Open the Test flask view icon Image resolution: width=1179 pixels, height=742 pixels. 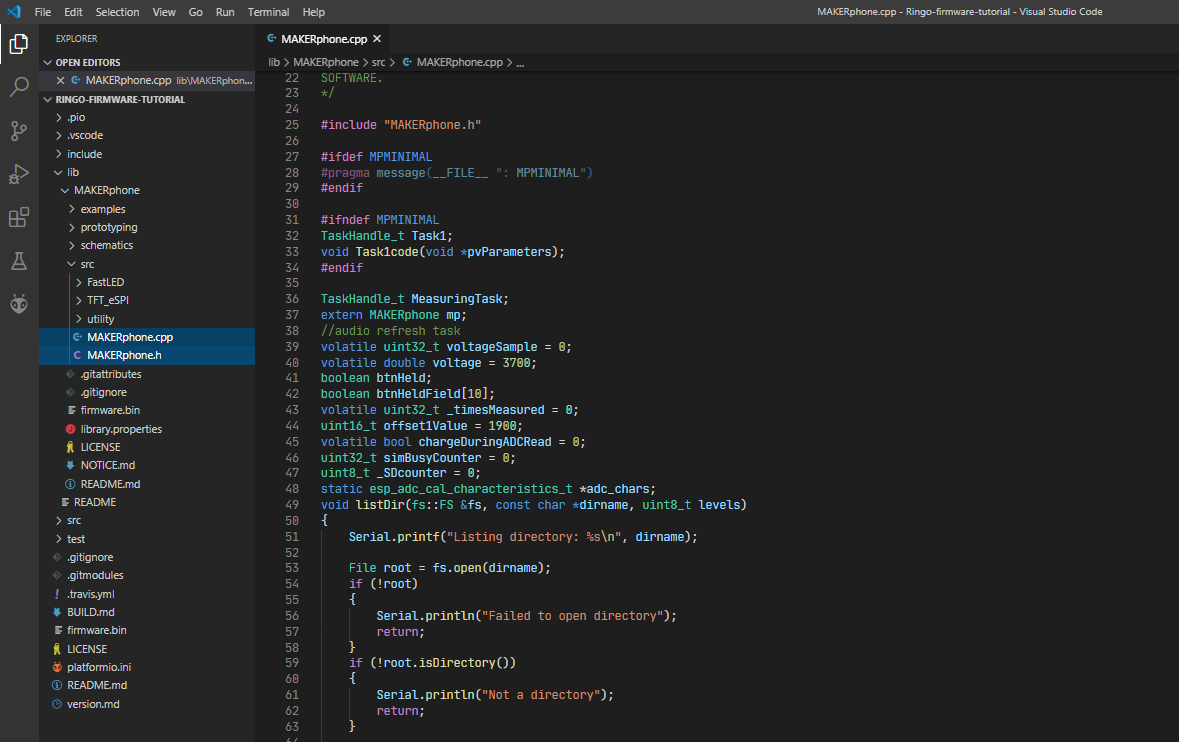(19, 261)
